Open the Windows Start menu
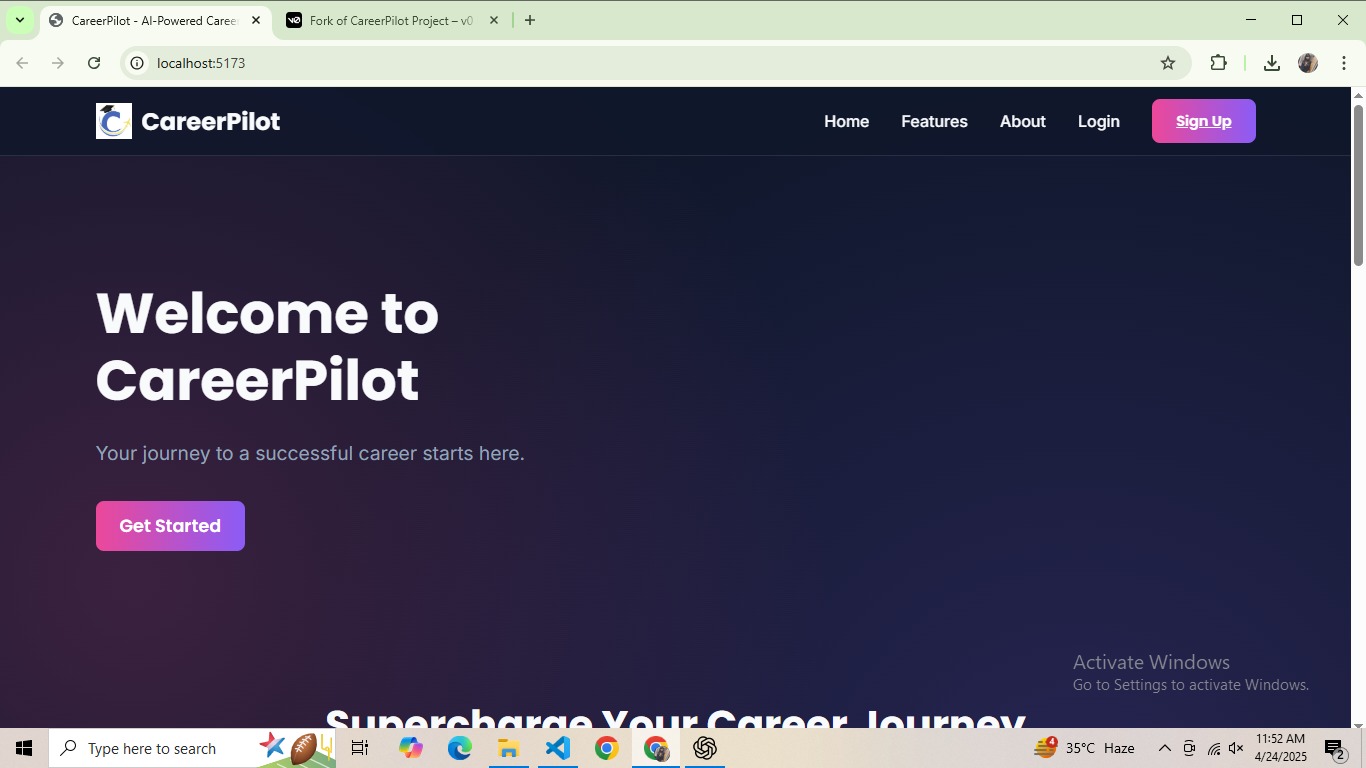This screenshot has height=768, width=1366. [x=24, y=748]
